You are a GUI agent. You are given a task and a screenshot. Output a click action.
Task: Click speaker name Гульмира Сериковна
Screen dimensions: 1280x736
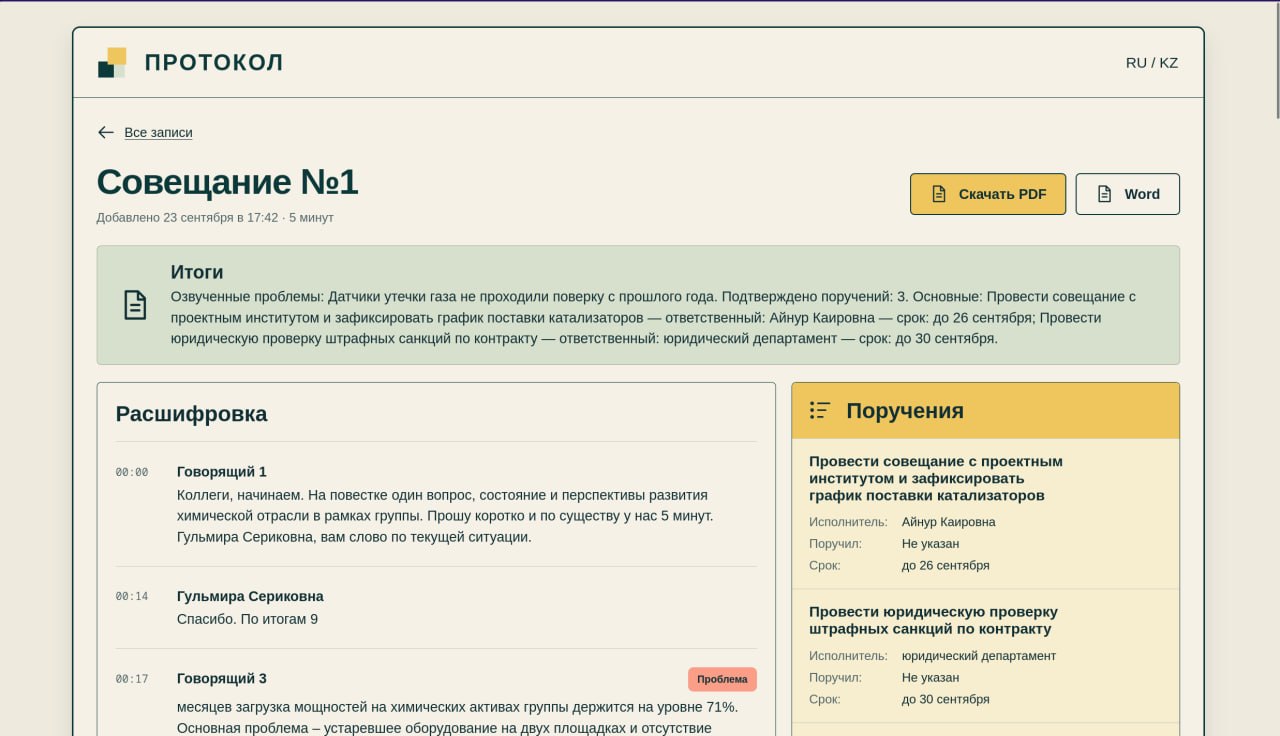coord(250,596)
